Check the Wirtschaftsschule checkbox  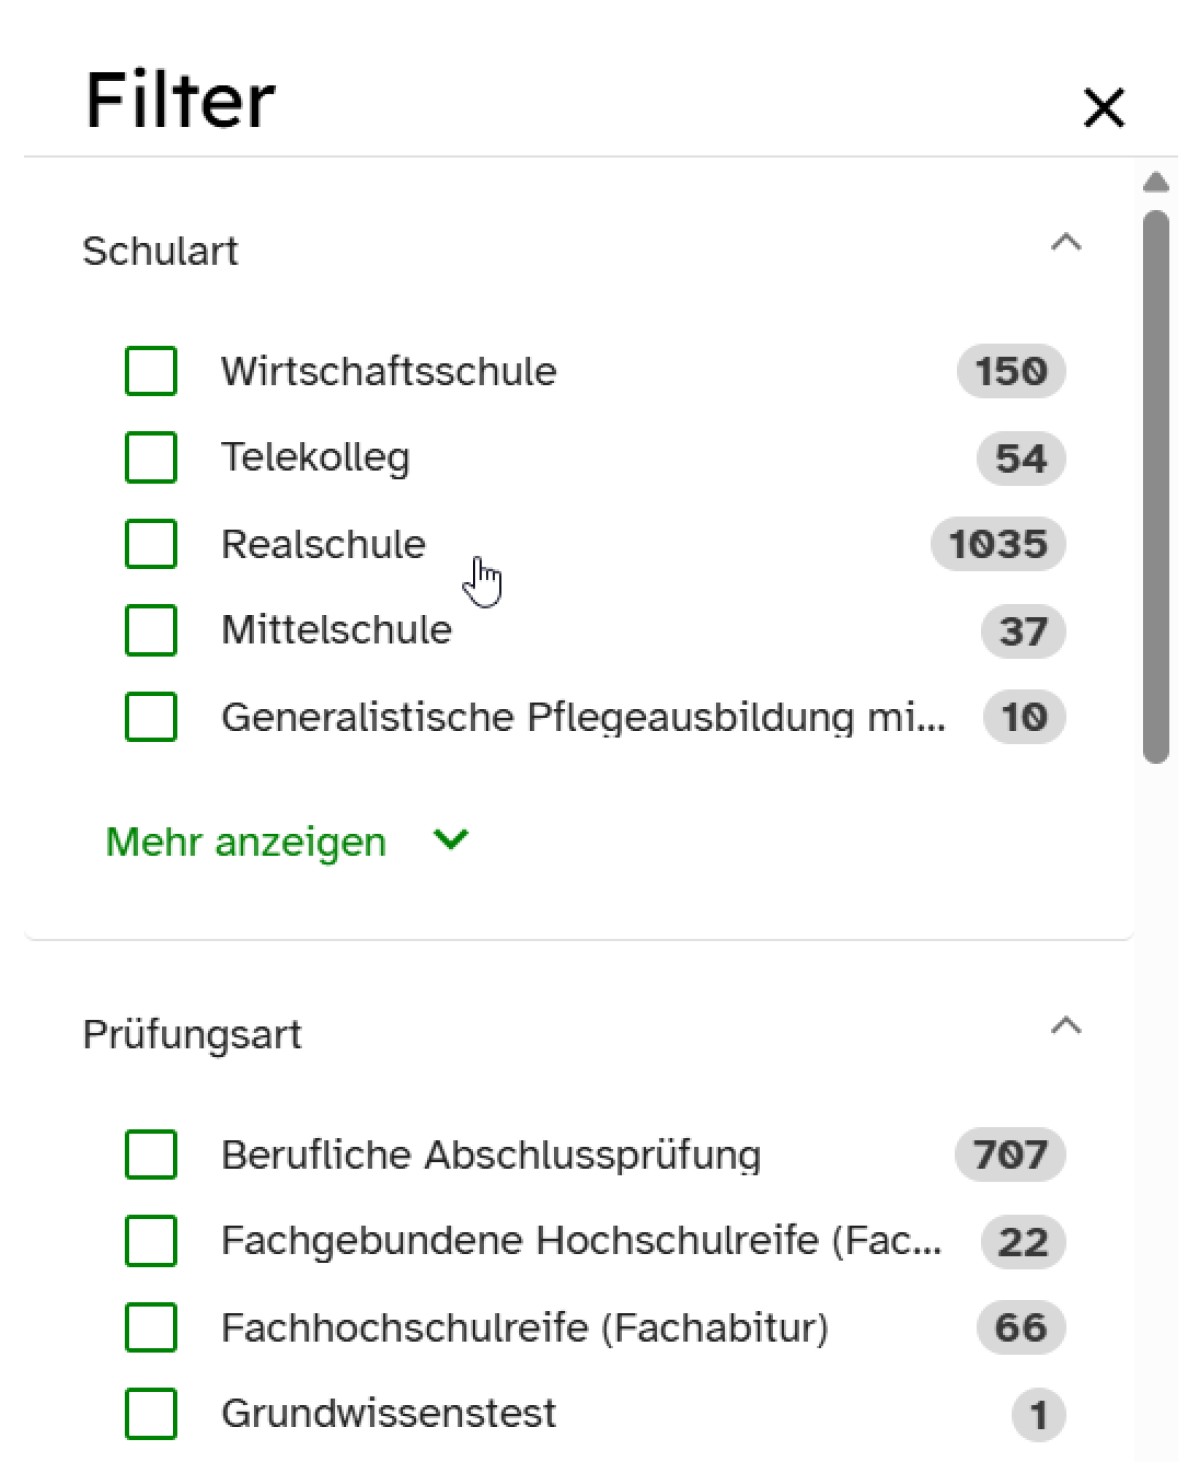(151, 371)
